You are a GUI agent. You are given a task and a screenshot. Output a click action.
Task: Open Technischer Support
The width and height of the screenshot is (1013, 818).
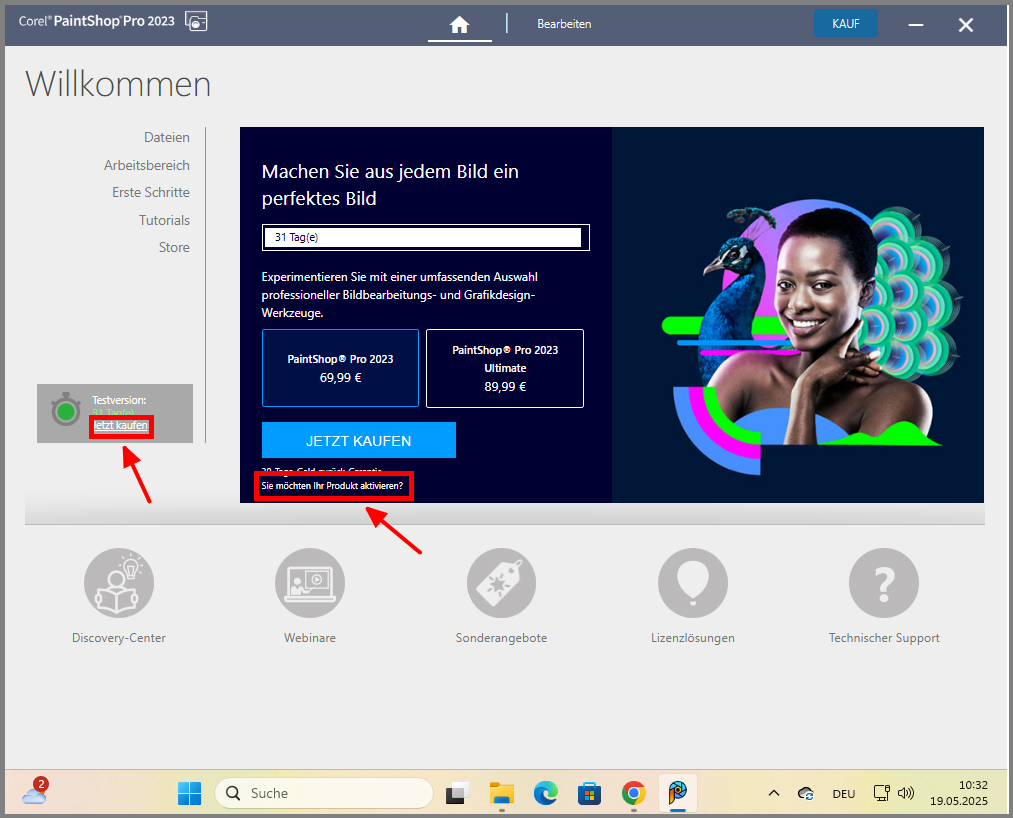[x=883, y=582]
